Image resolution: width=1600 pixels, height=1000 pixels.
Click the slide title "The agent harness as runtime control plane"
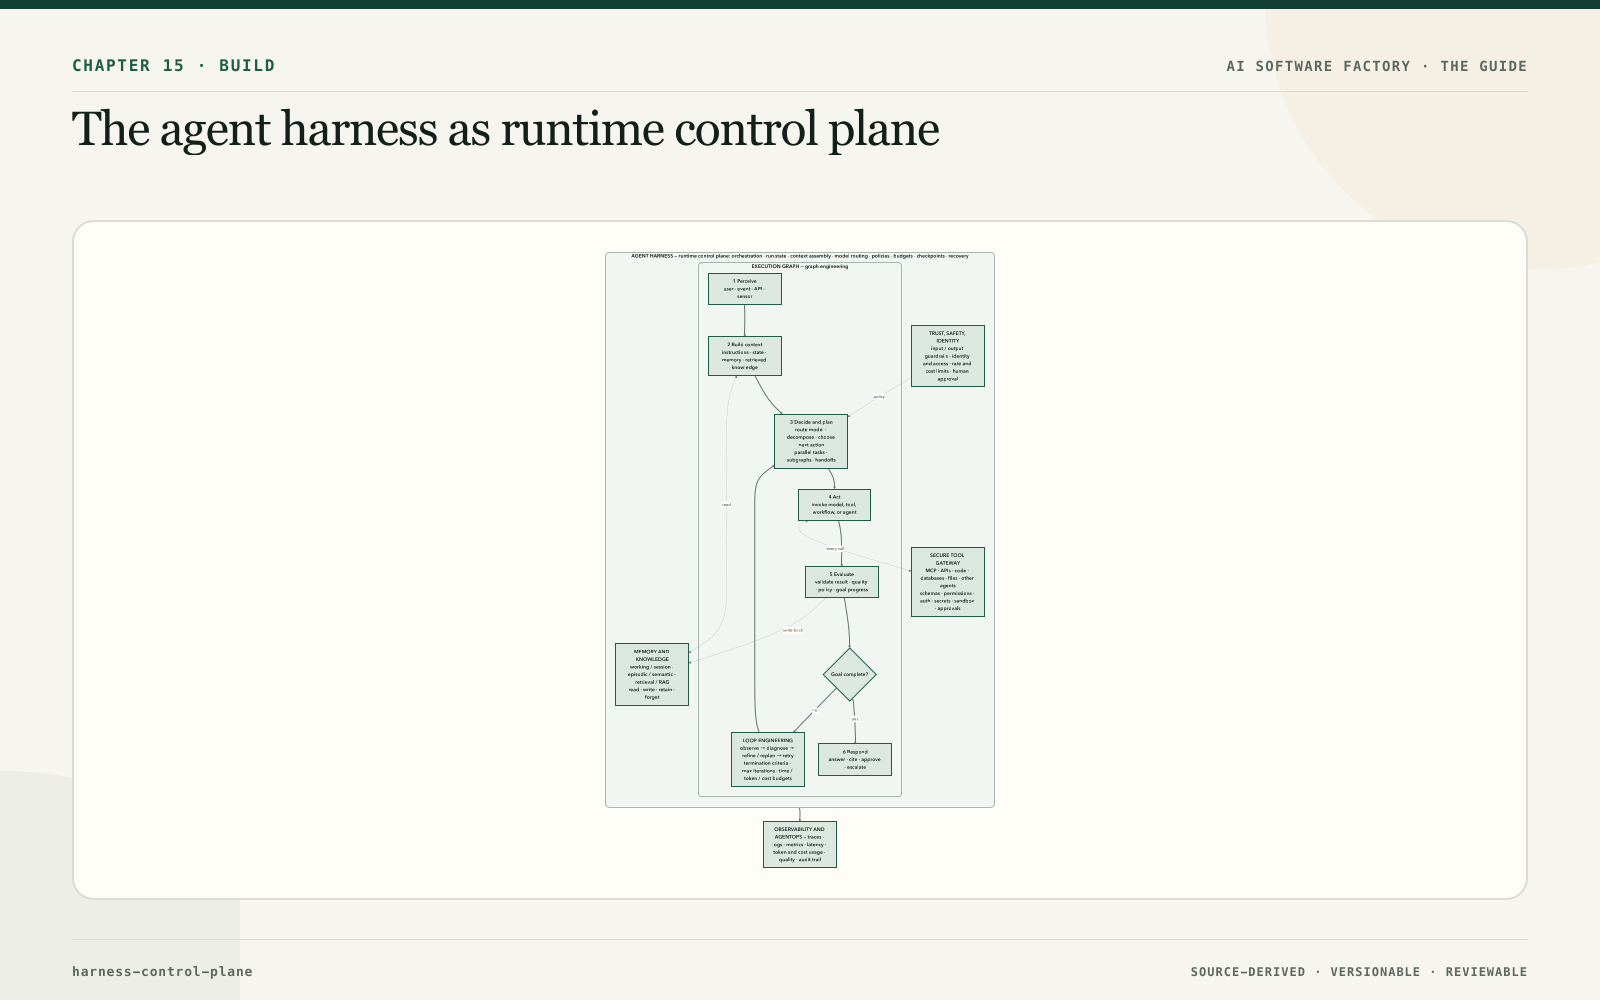[506, 129]
